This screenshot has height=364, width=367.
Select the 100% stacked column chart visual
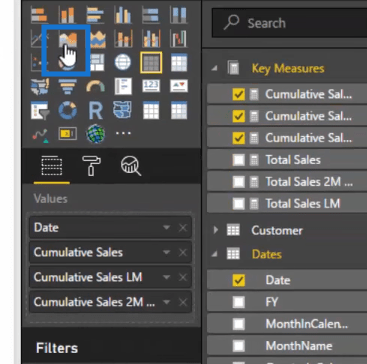click(179, 15)
